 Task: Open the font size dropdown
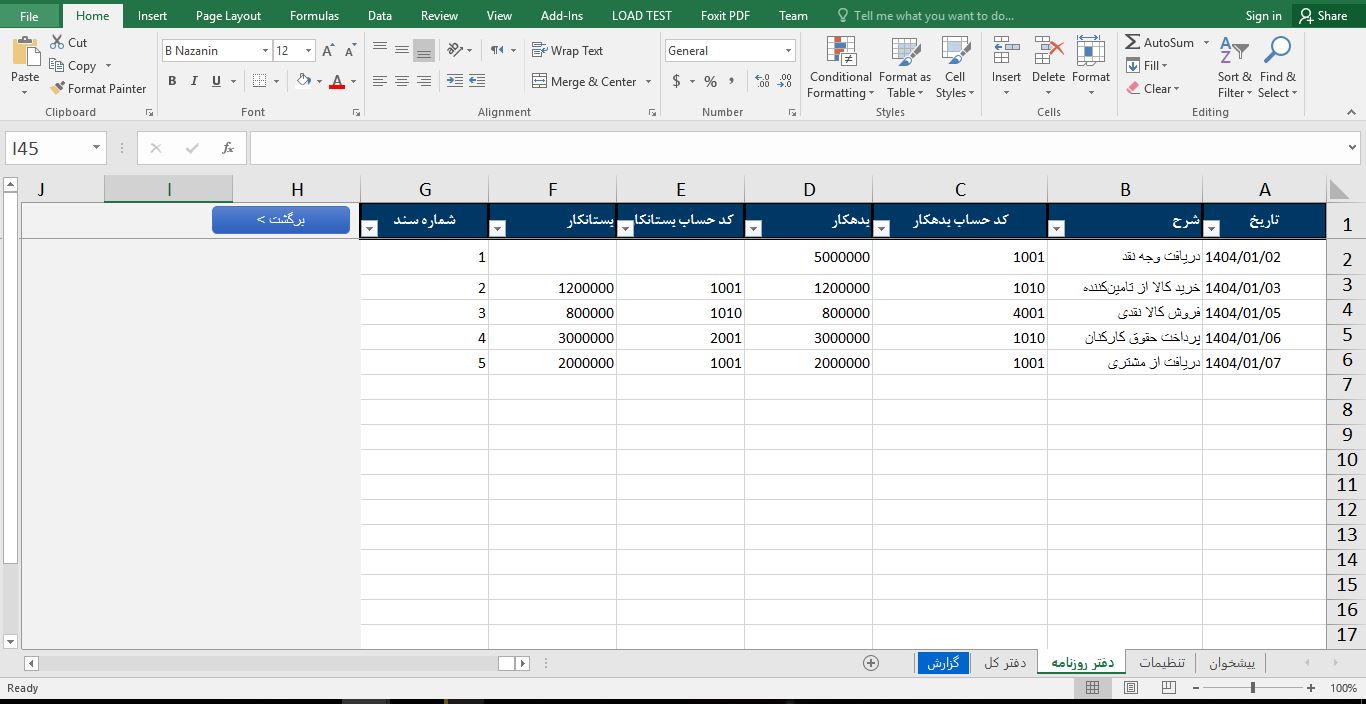308,50
